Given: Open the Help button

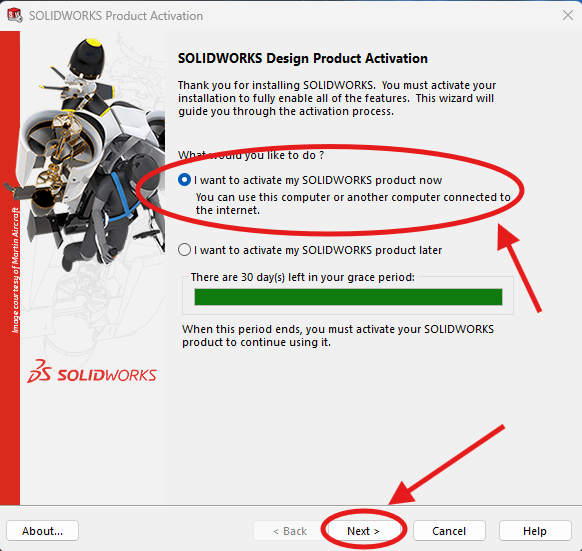Looking at the screenshot, I should tap(535, 531).
